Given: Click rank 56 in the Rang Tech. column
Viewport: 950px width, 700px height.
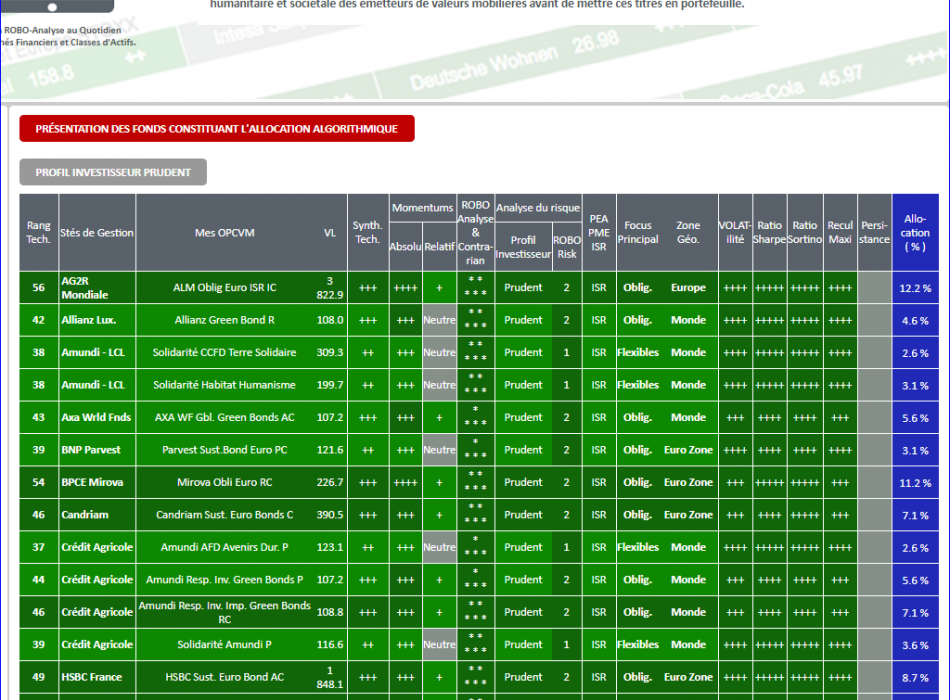Looking at the screenshot, I should click(38, 287).
